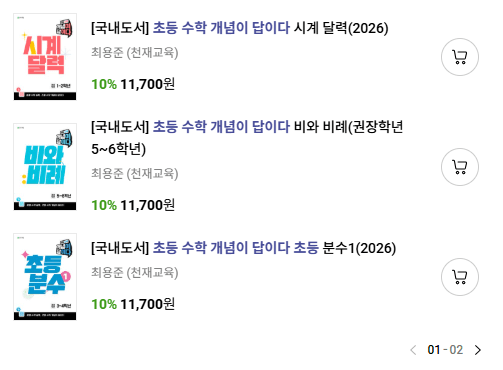Open title link 시계 달력(2026)
The image size is (503, 370).
(240, 28)
